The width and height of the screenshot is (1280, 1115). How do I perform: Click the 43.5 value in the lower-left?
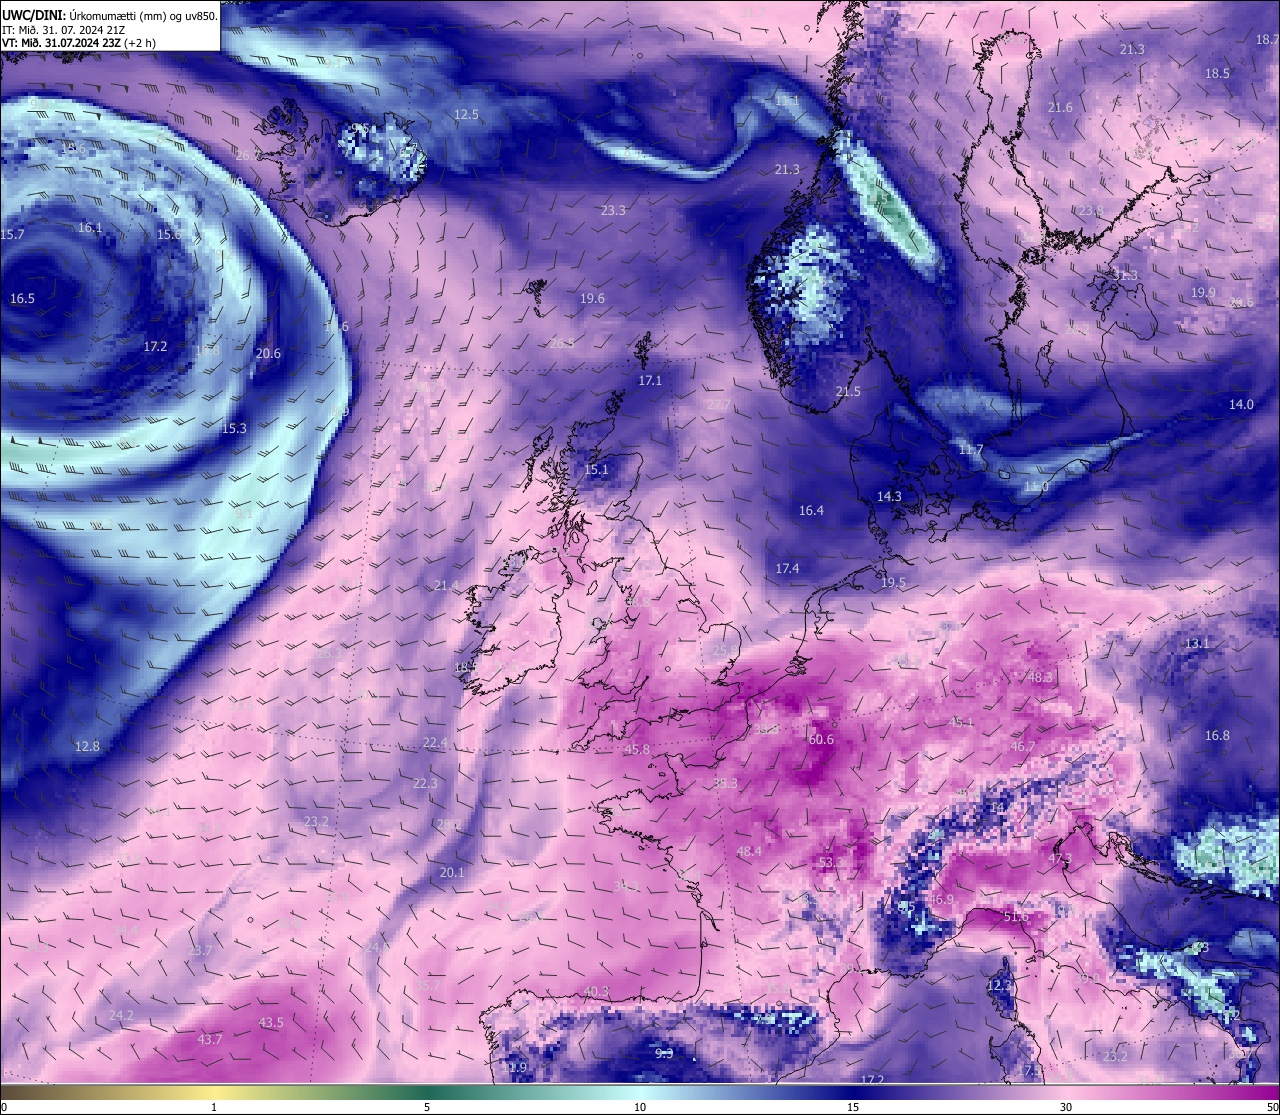click(x=271, y=1022)
